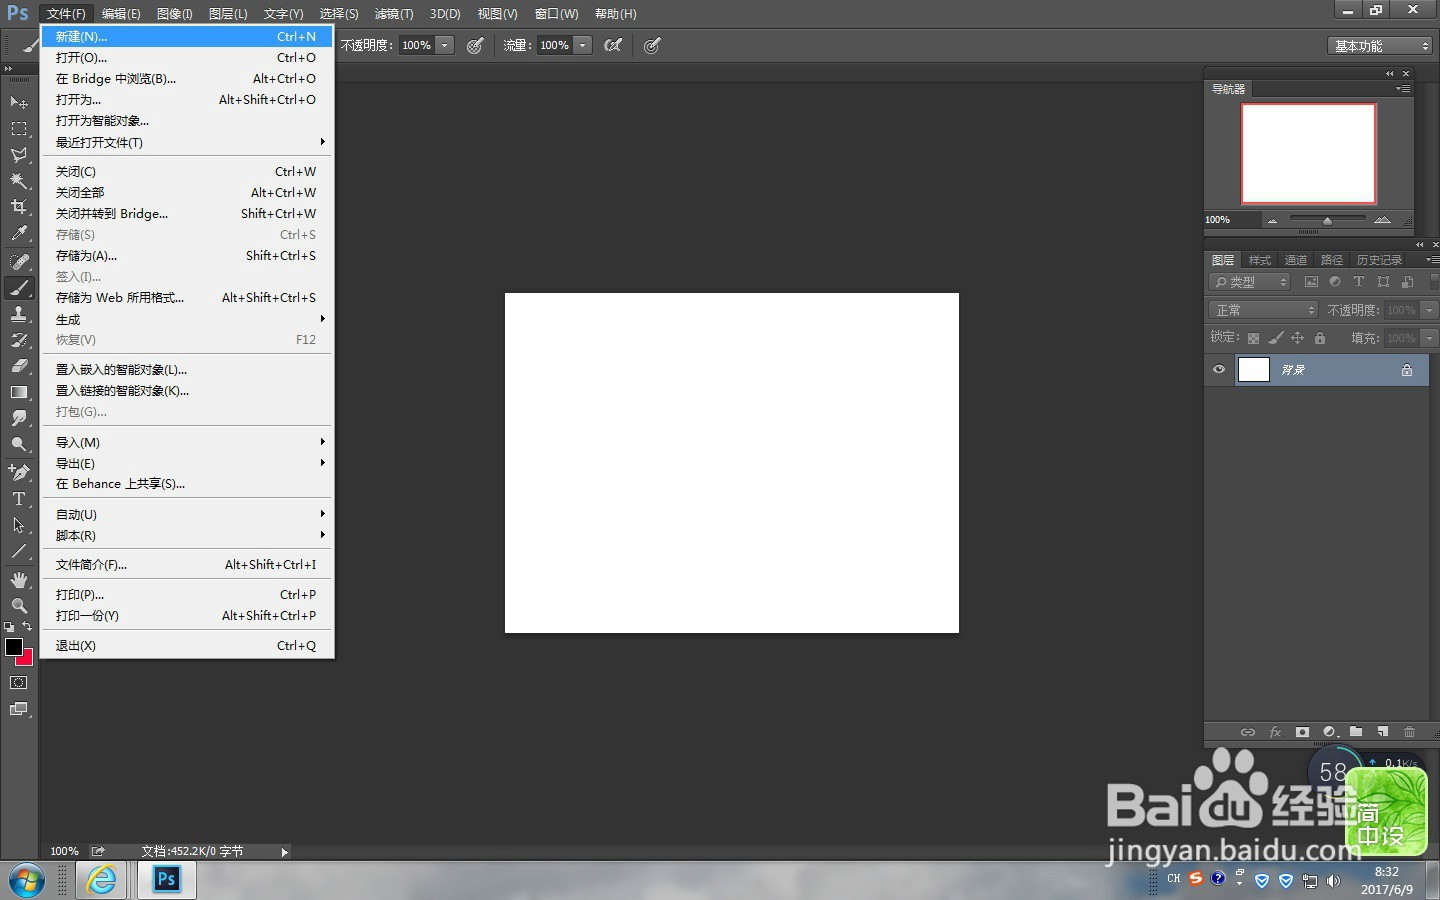Click the Add layer style fx icon
The image size is (1440, 900).
1275,732
